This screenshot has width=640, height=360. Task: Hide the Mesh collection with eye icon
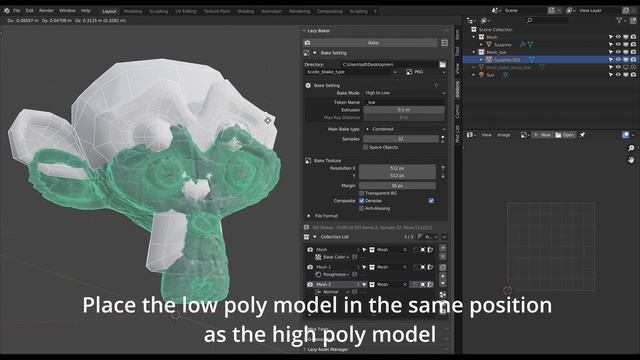[618, 37]
